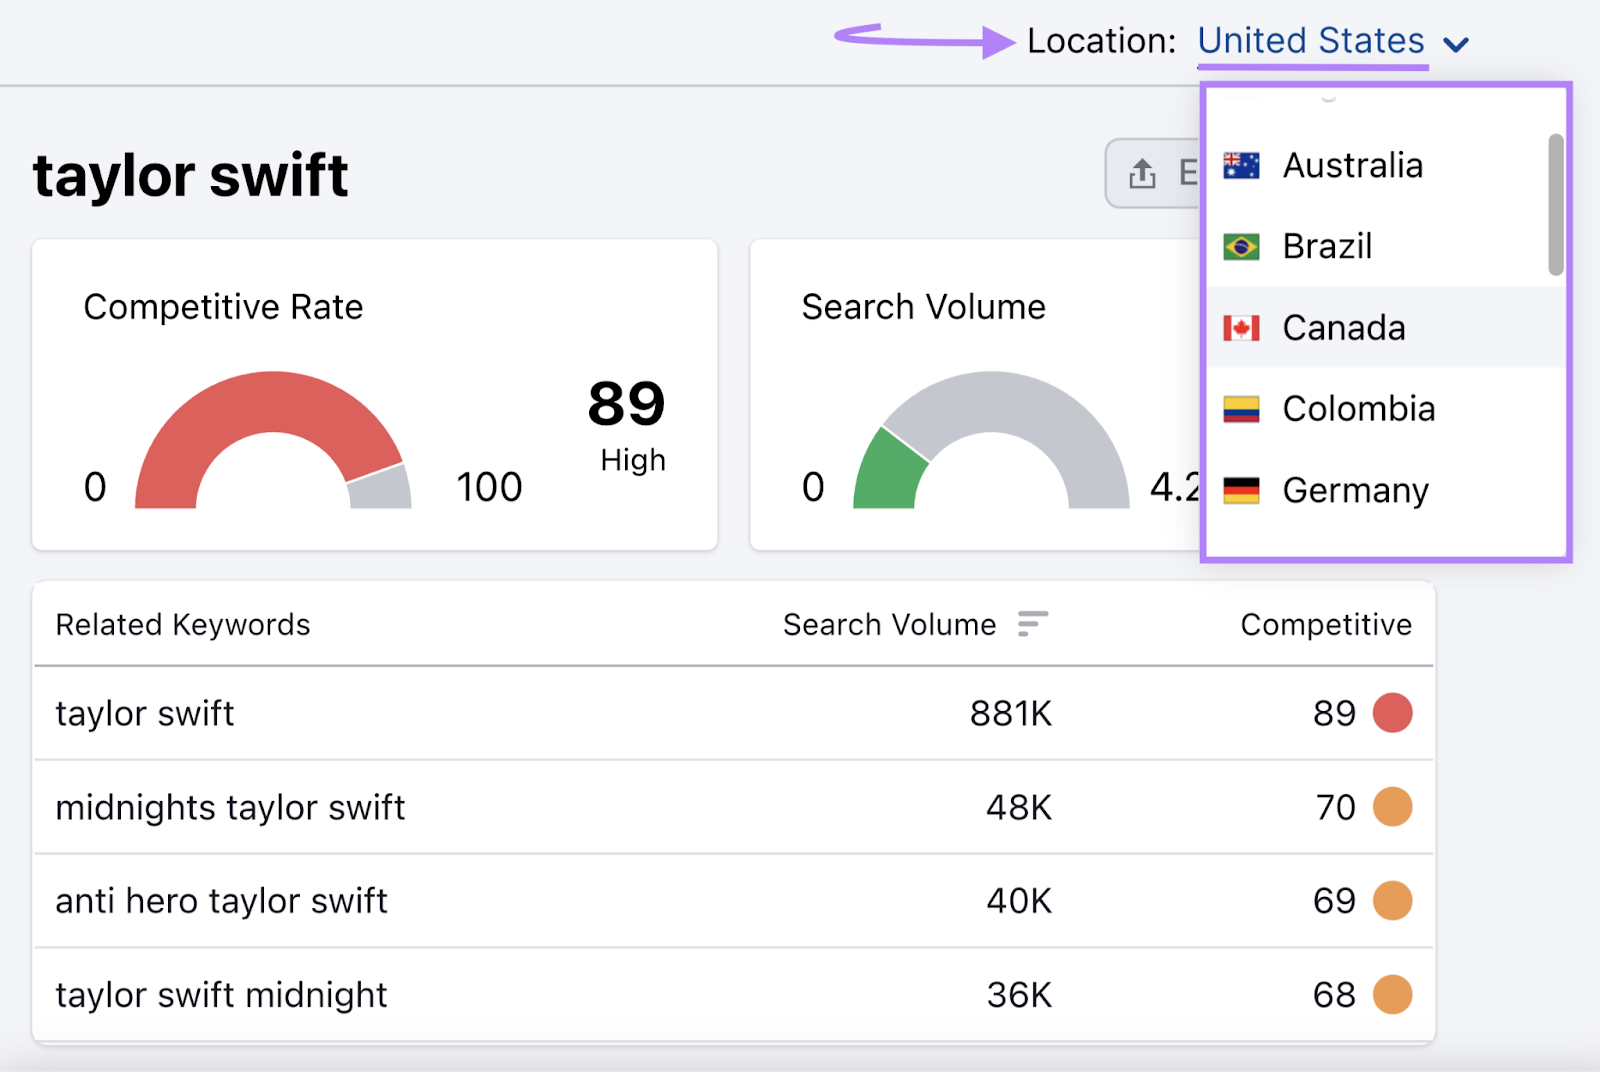This screenshot has height=1072, width=1600.
Task: Click the Search Volume gauge chart
Action: point(990,440)
